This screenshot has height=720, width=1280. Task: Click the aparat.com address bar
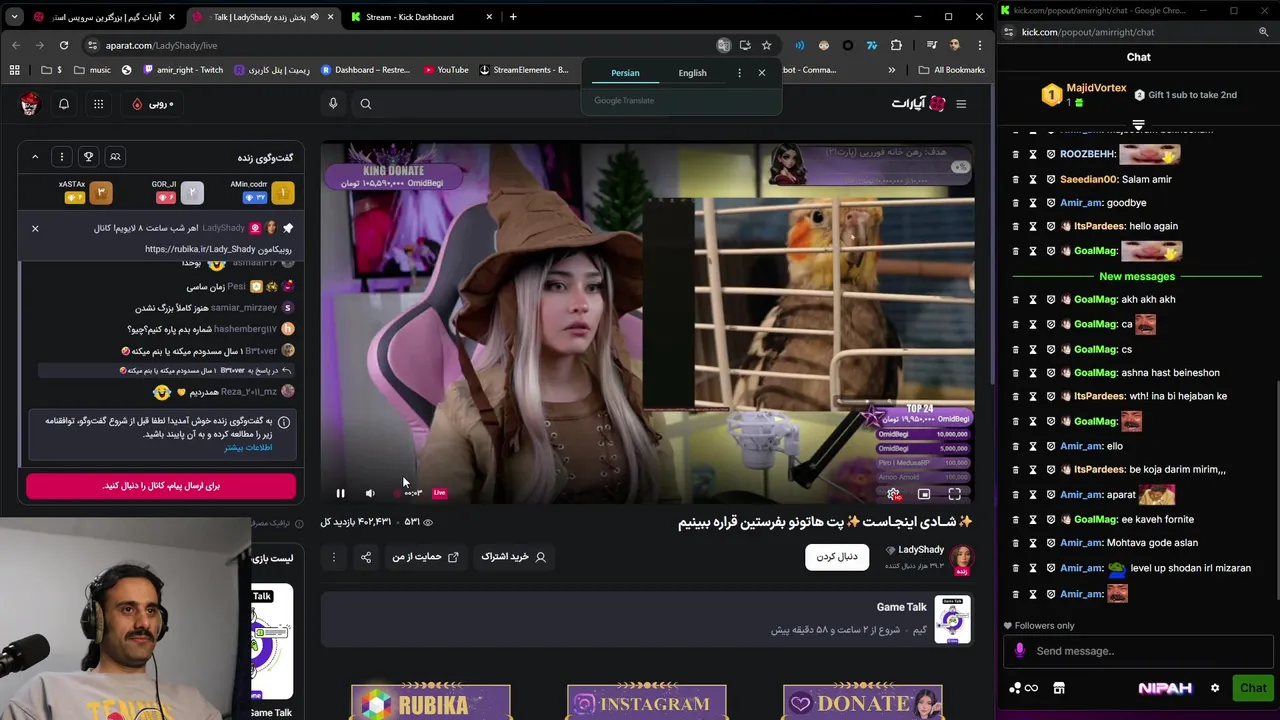click(400, 45)
